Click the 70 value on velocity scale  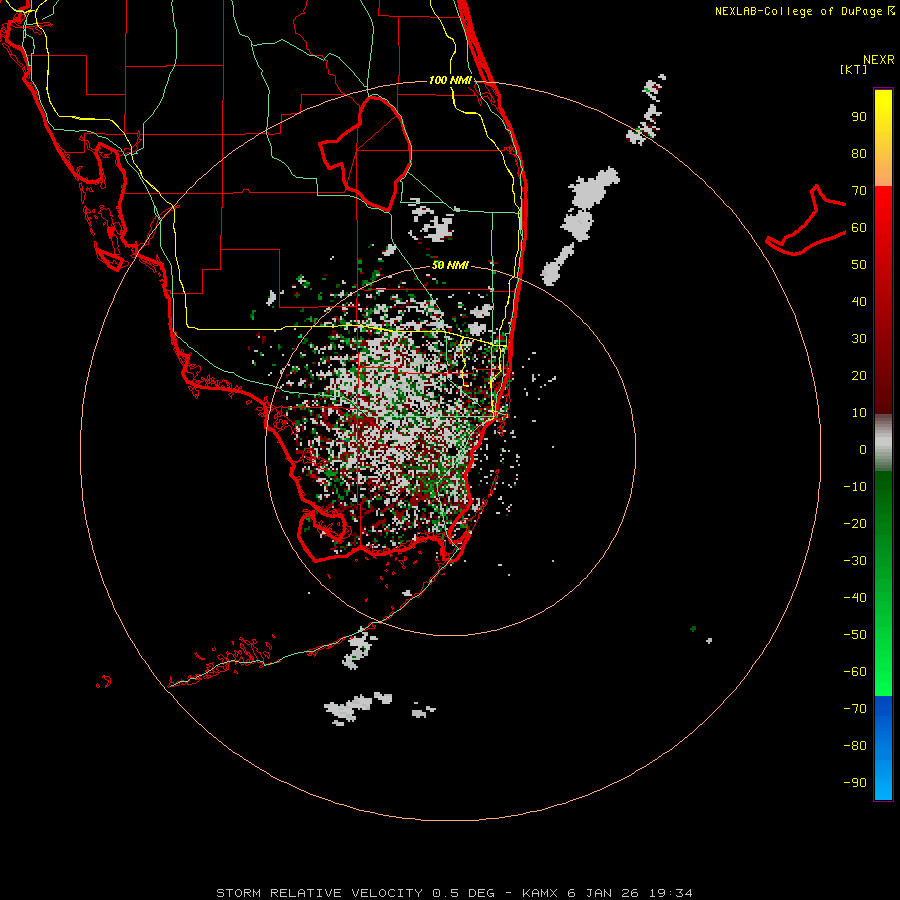click(859, 191)
